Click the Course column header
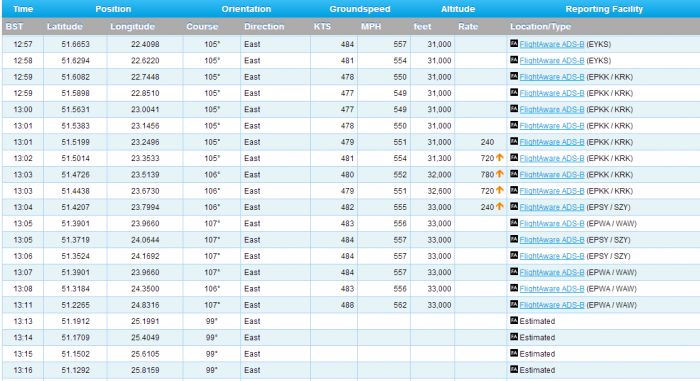Screen dimensions: 700x381 click(202, 26)
